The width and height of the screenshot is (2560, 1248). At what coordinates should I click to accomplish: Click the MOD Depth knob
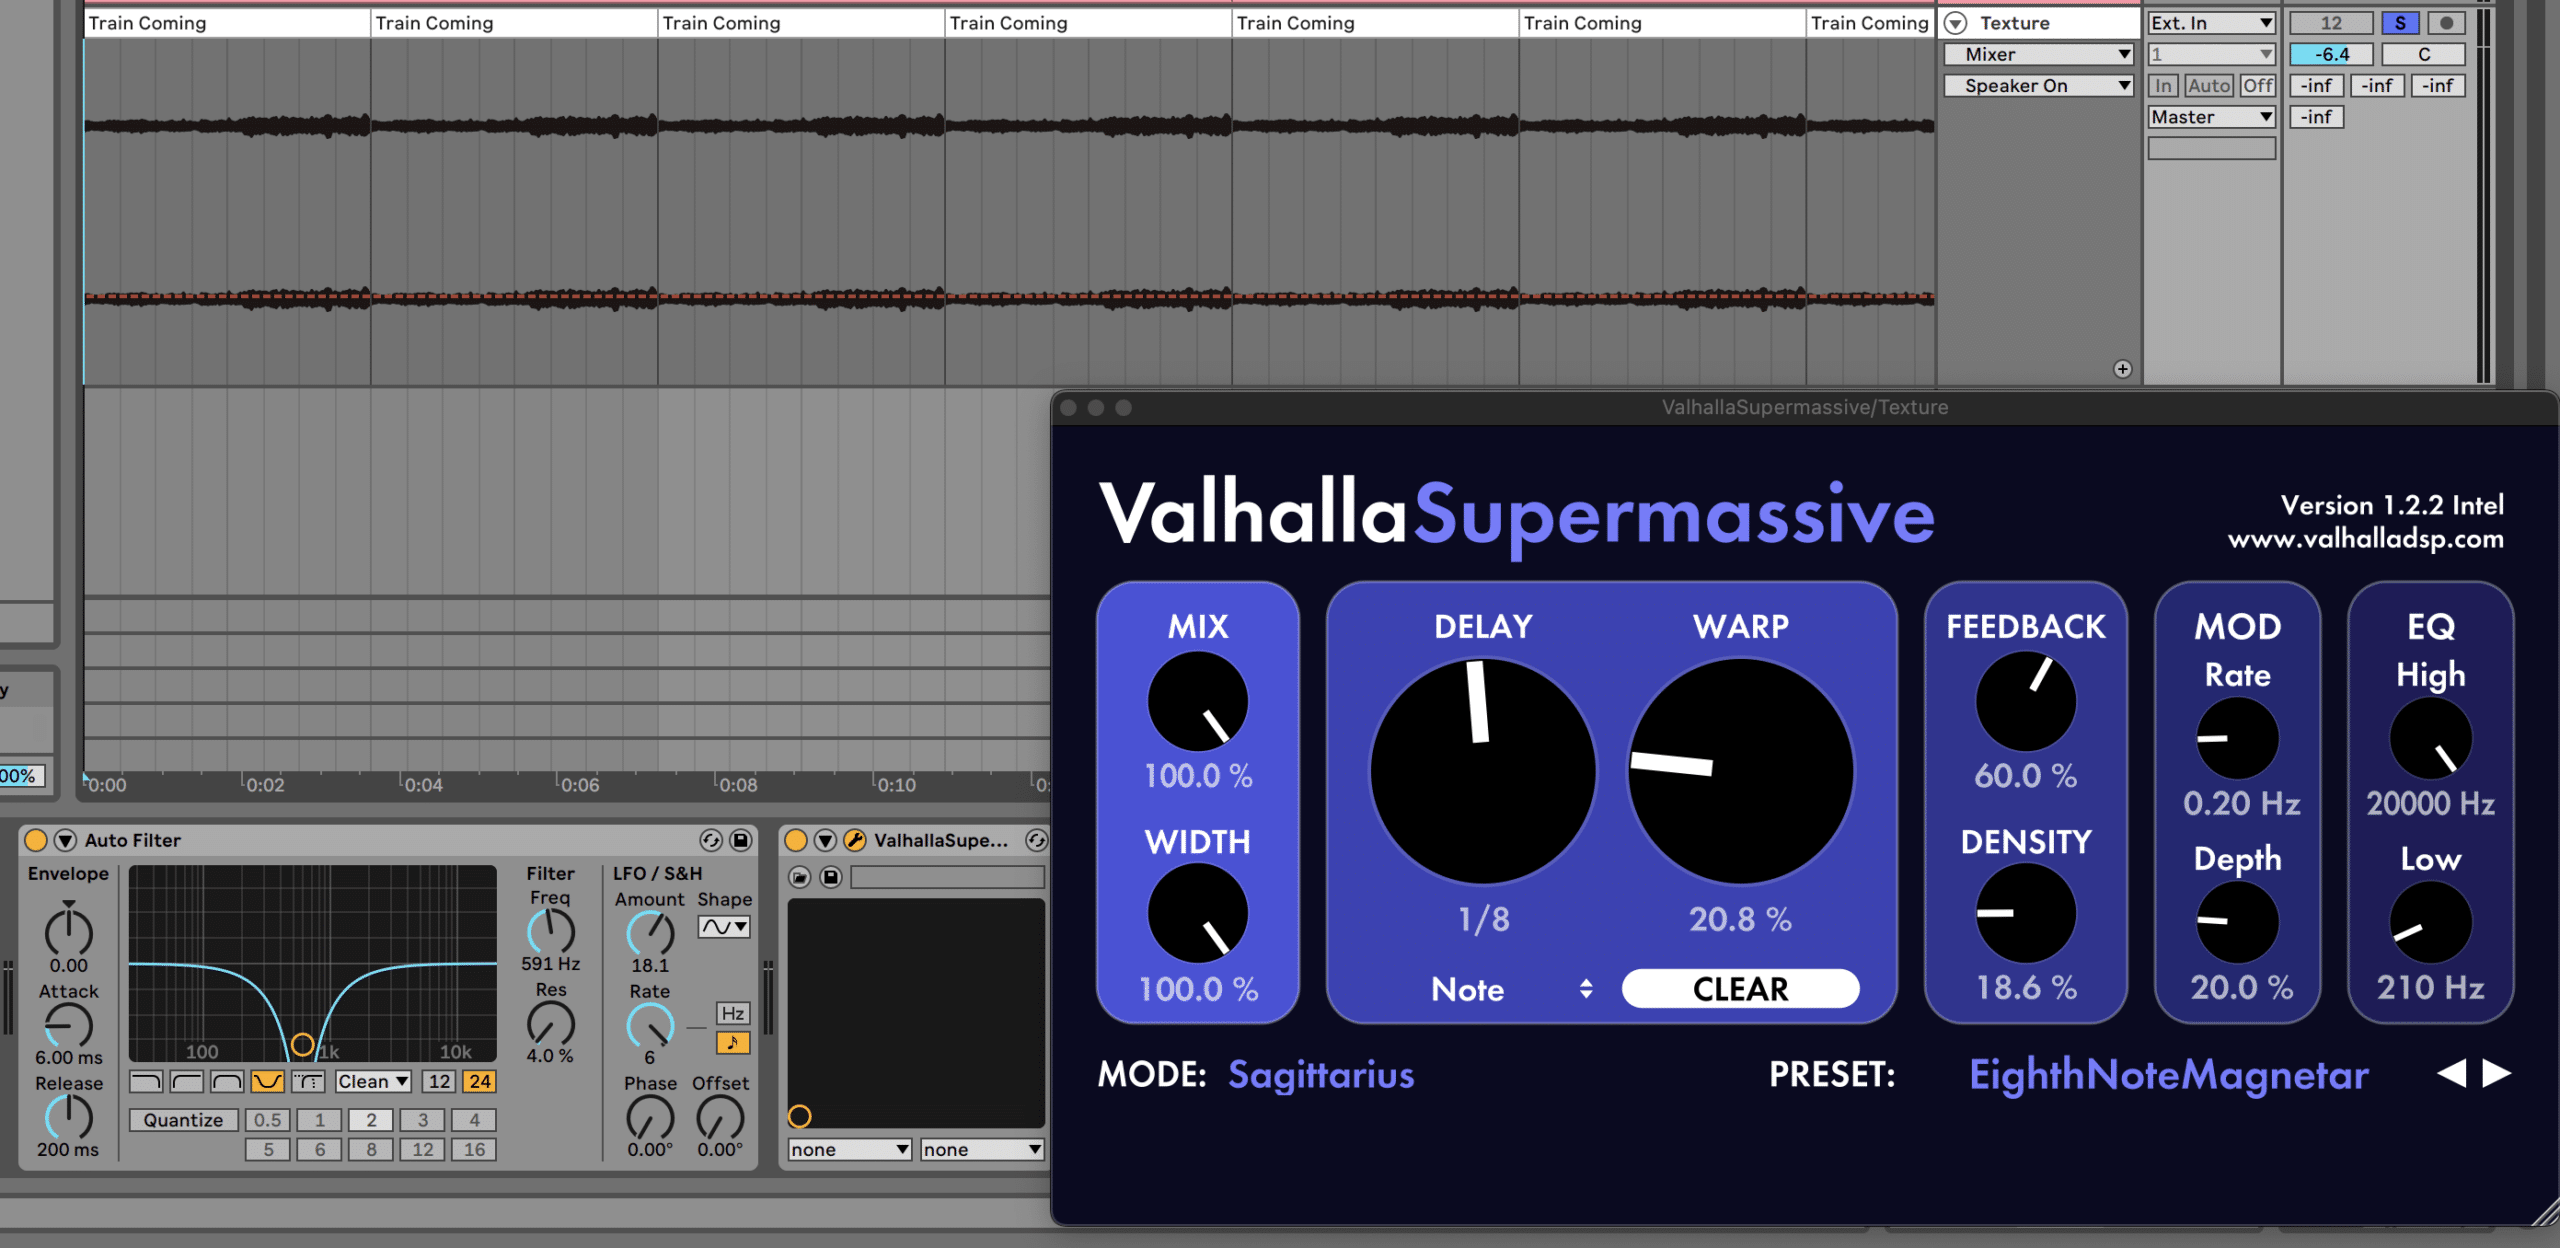2238,922
